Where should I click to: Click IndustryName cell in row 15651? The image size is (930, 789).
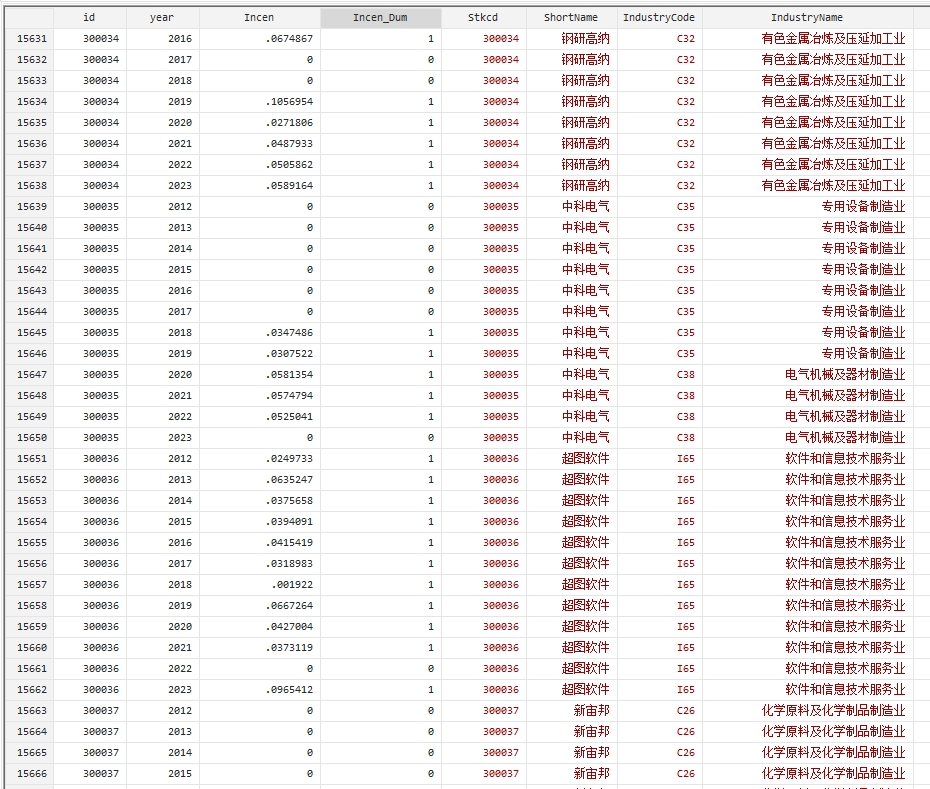pyautogui.click(x=845, y=459)
